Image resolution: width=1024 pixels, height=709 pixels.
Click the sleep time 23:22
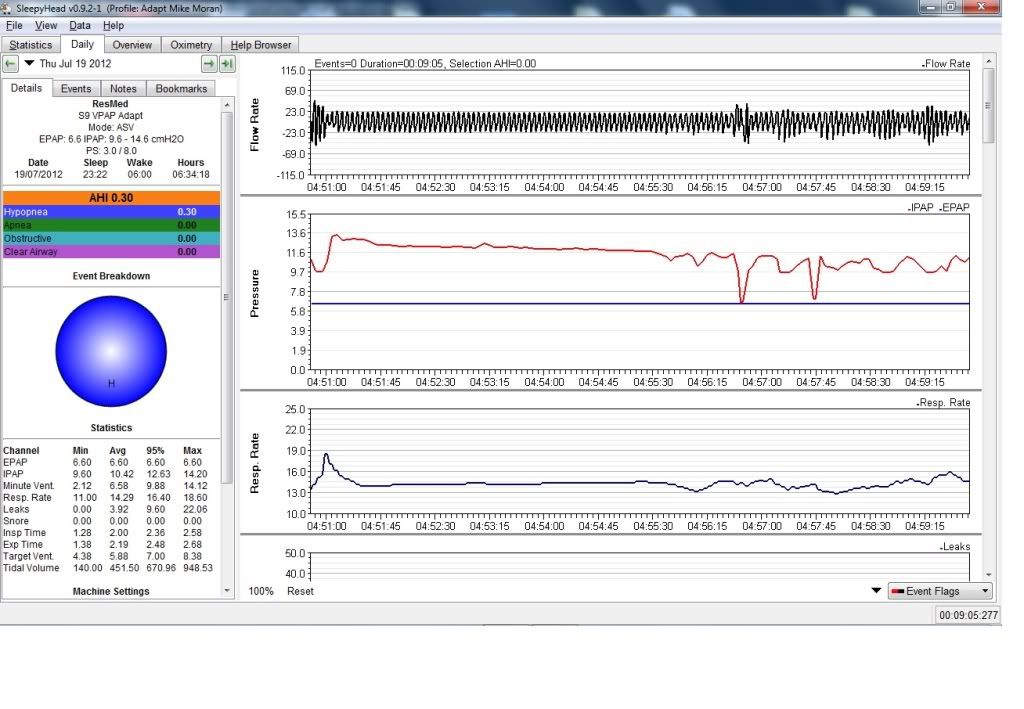(95, 174)
